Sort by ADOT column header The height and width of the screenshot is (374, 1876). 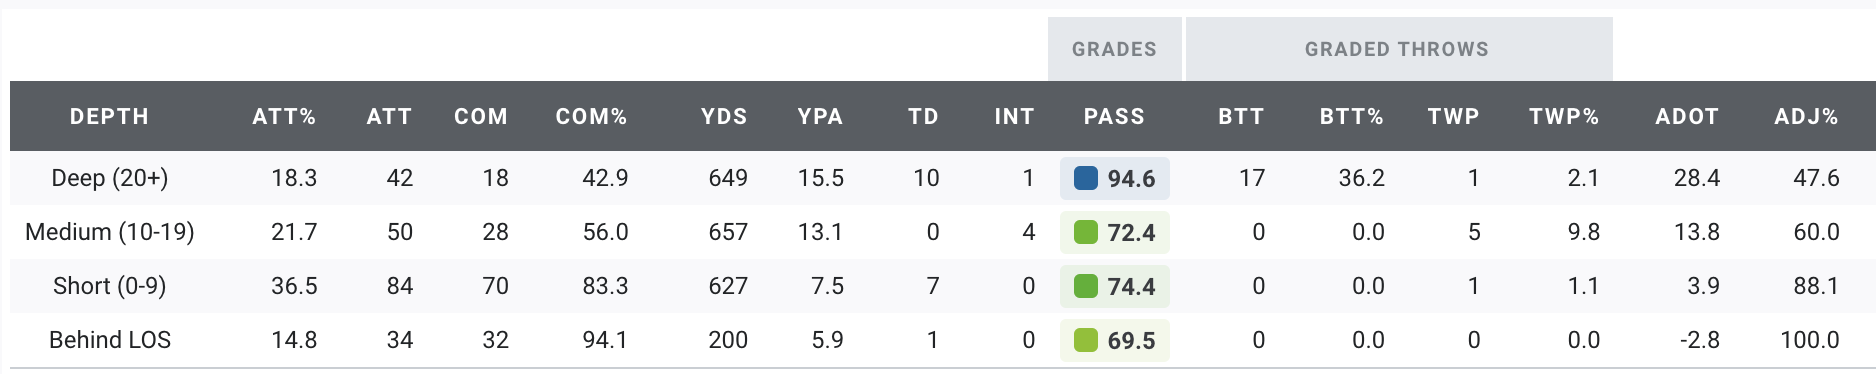1687,116
